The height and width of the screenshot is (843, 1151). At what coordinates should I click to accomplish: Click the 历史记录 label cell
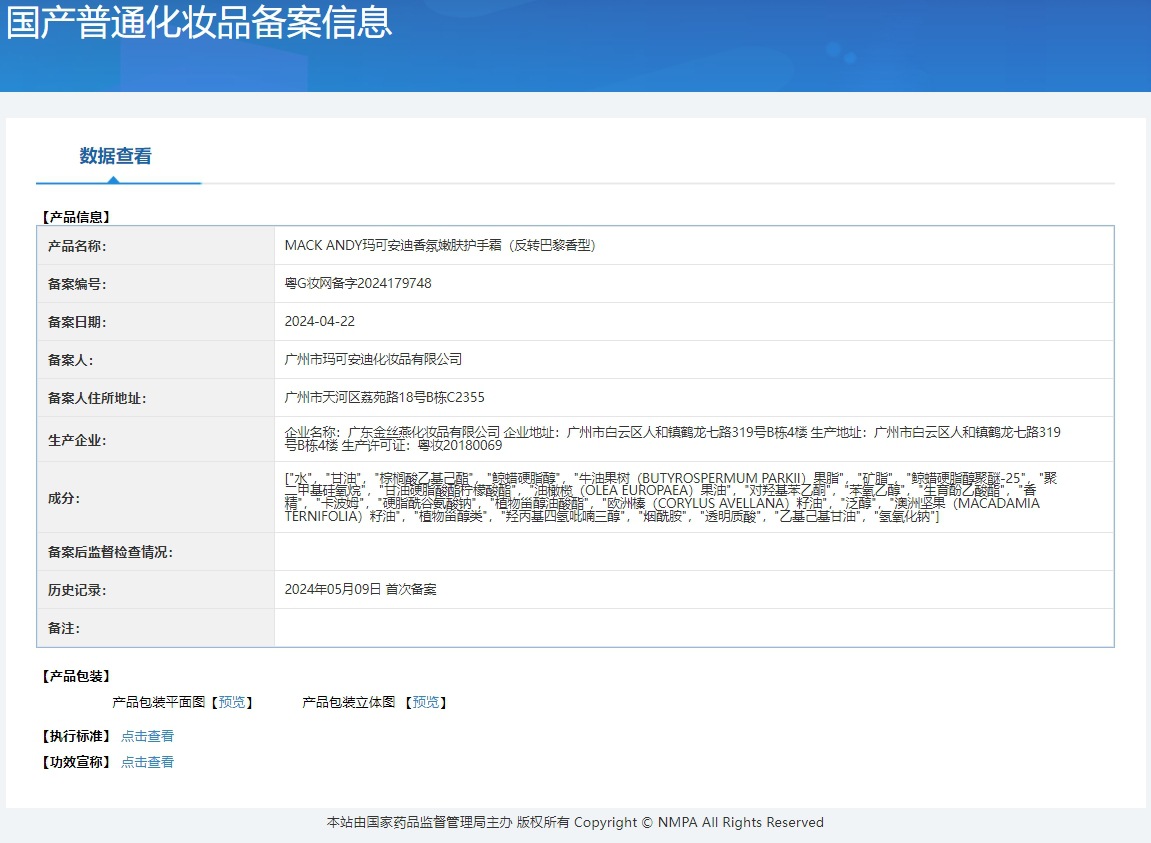pyautogui.click(x=156, y=590)
